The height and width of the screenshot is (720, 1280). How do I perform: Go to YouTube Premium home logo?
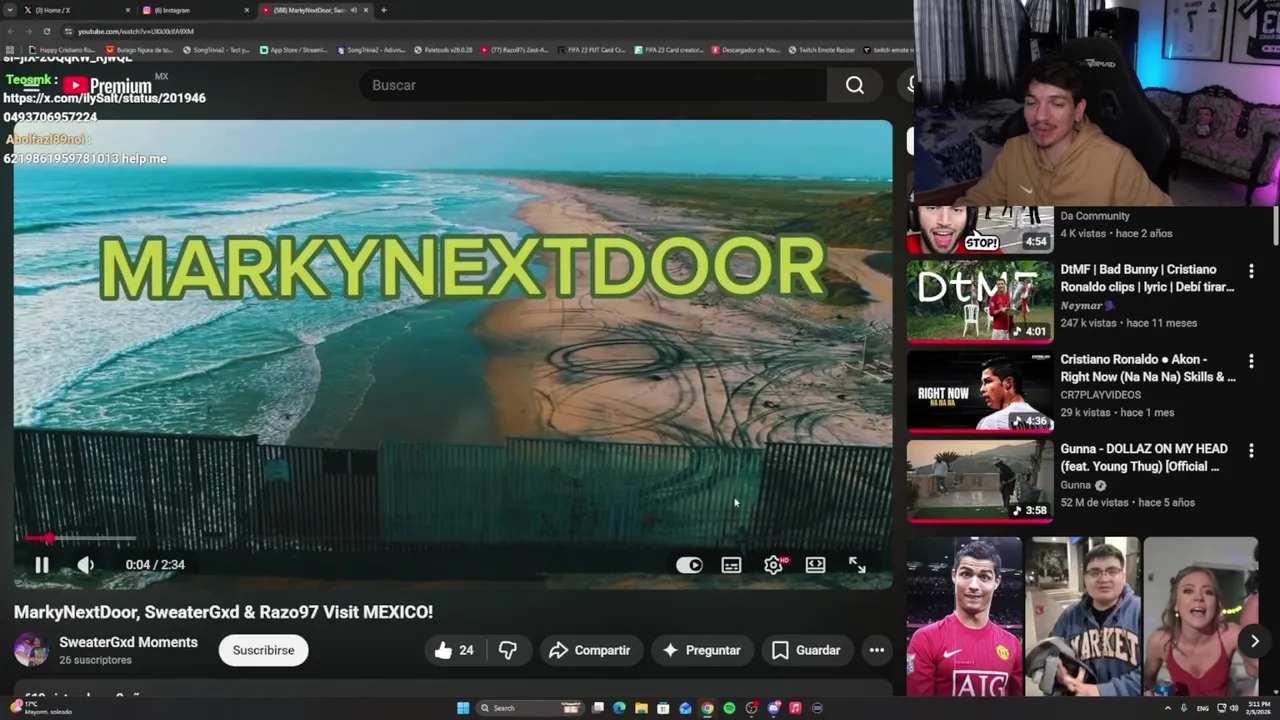coord(107,86)
